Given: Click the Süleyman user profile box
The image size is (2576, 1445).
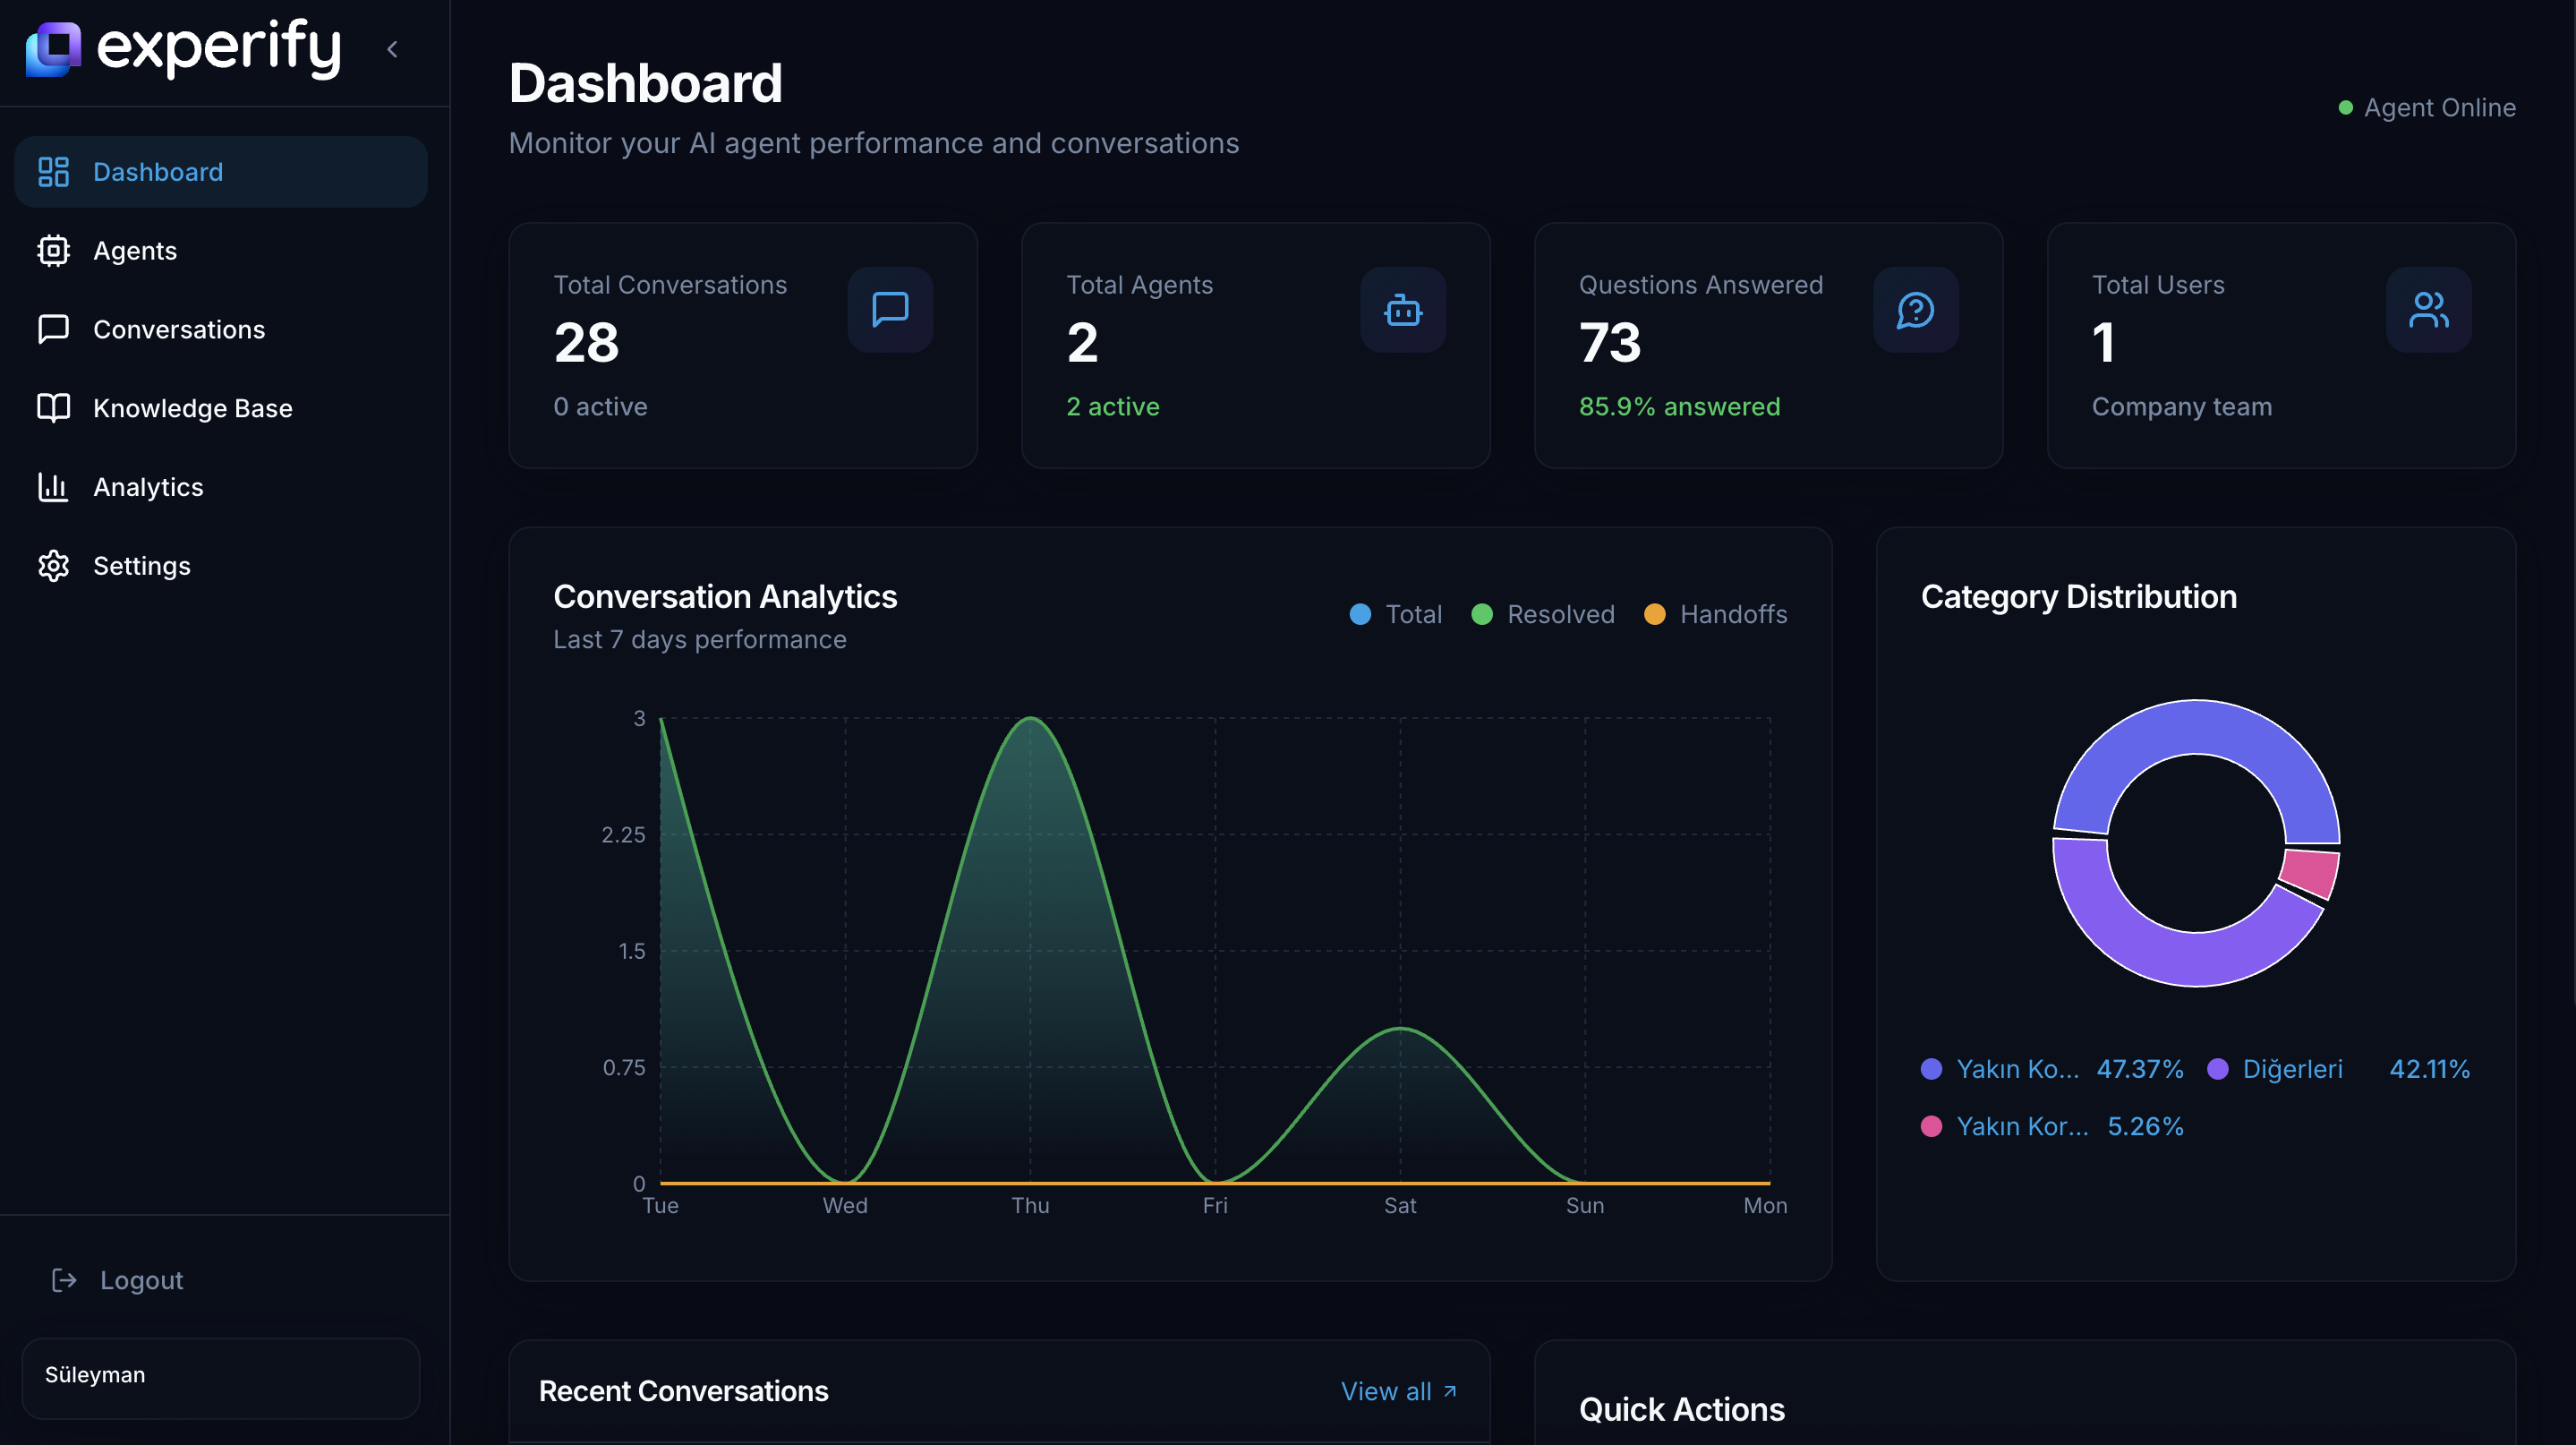Looking at the screenshot, I should (220, 1376).
